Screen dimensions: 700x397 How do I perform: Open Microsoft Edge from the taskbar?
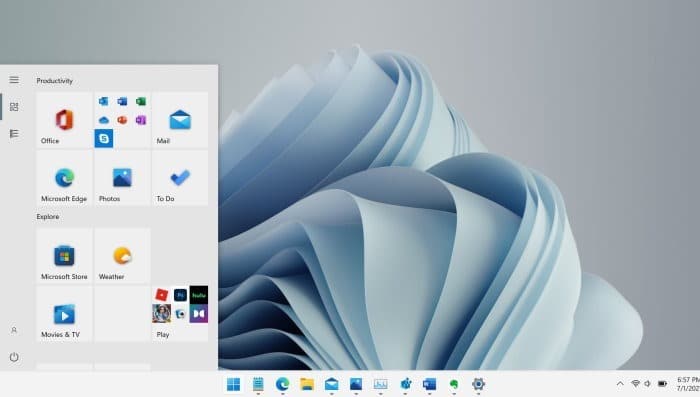point(282,384)
